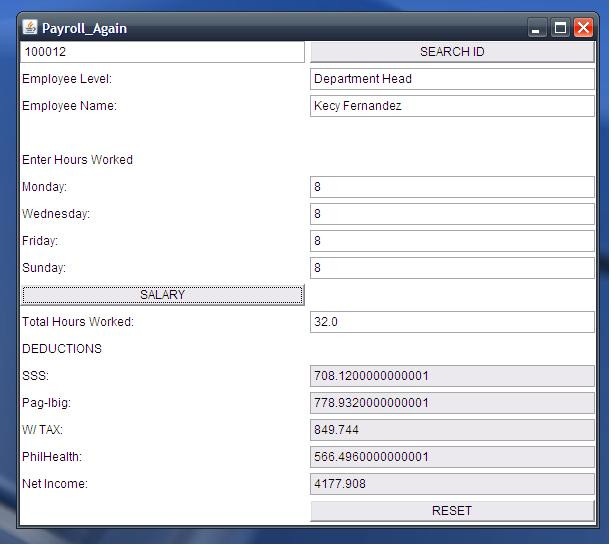This screenshot has height=546, width=611.
Task: Select the Pag-Ibig deduction value field
Action: 452,403
